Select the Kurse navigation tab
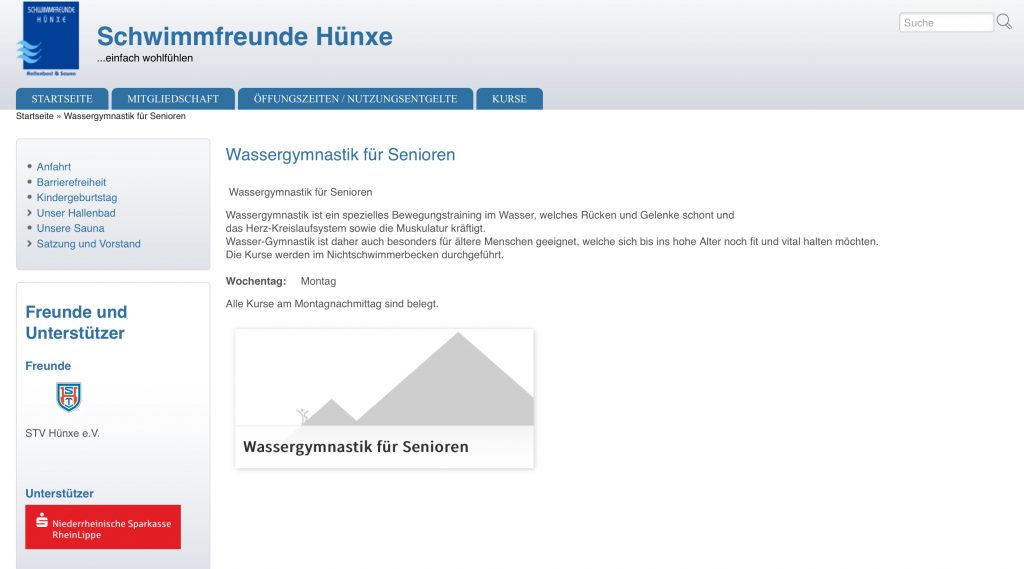Viewport: 1024px width, 569px height. pos(509,99)
